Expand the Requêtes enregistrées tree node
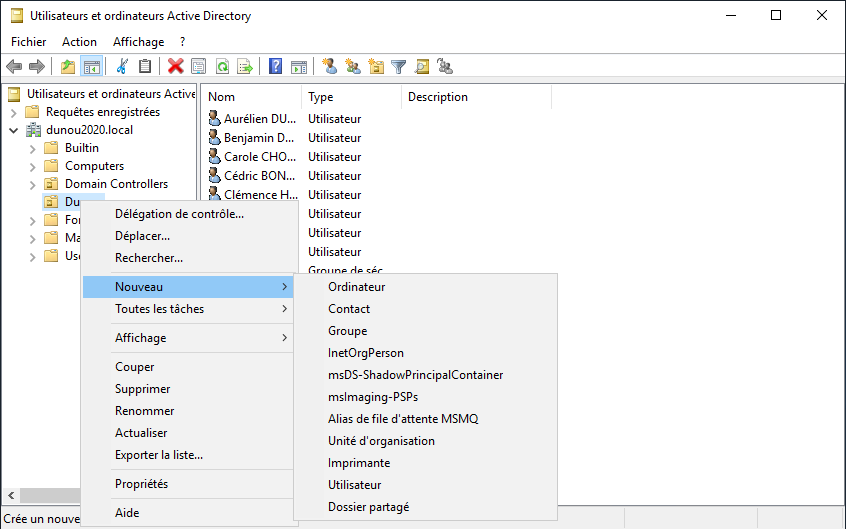 point(14,112)
